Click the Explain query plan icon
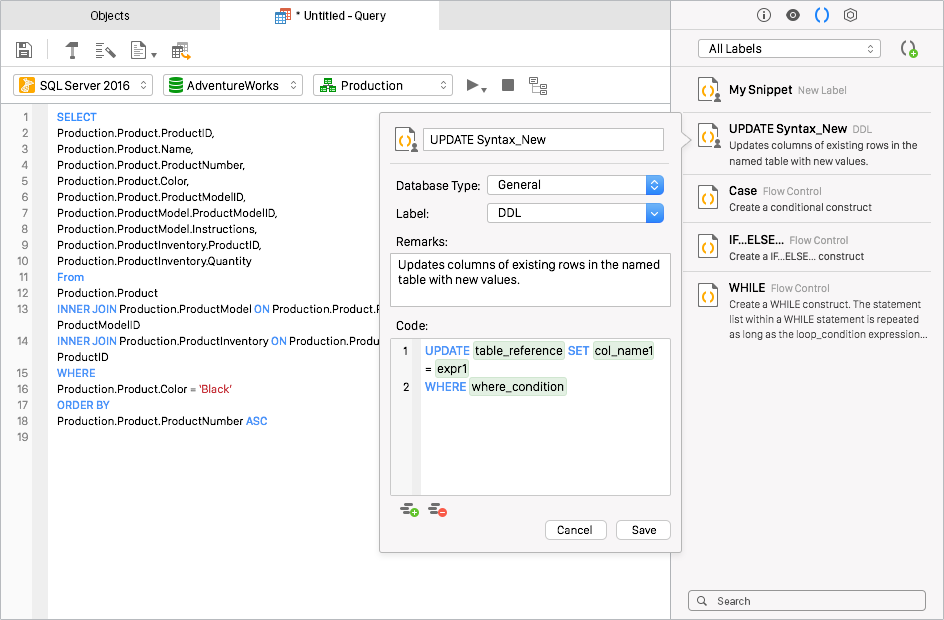The width and height of the screenshot is (944, 620). pyautogui.click(x=538, y=86)
